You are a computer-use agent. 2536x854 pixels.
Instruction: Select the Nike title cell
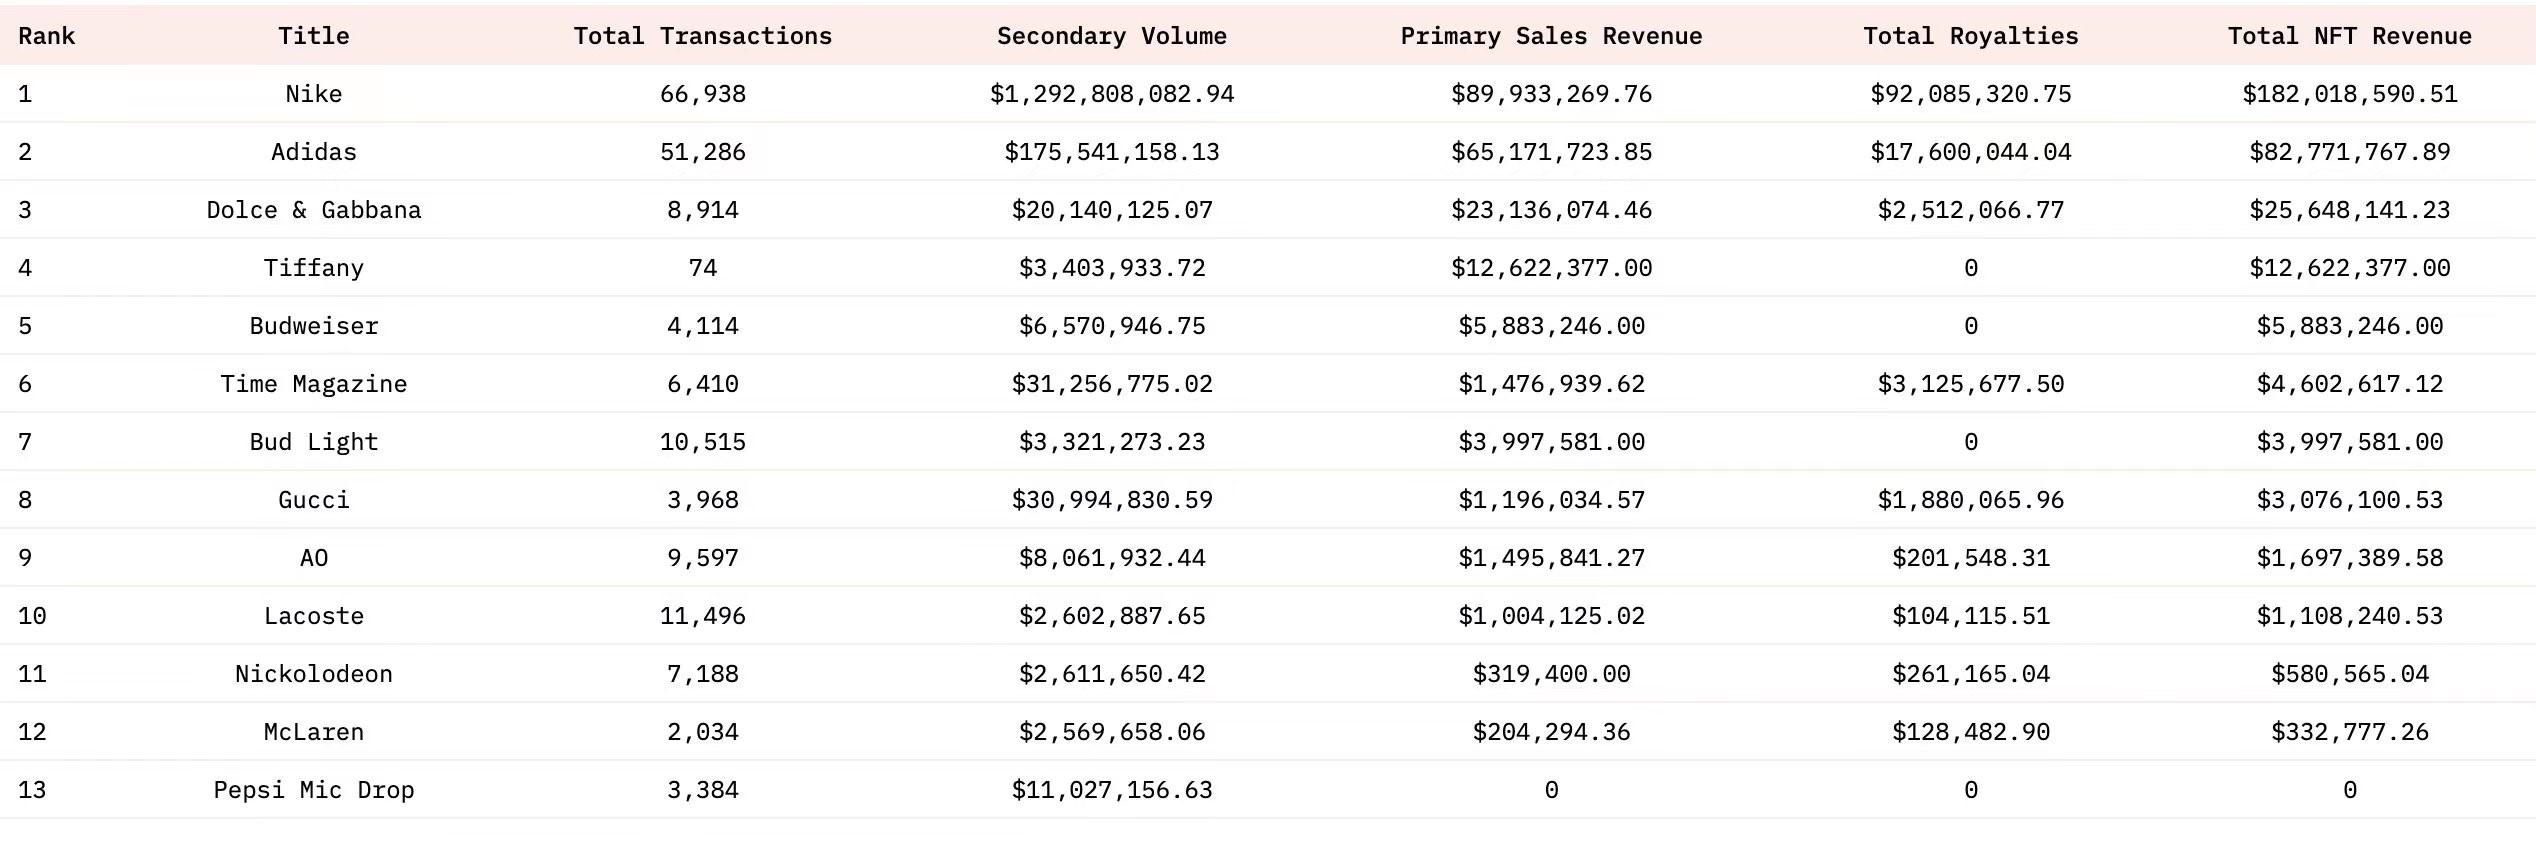tap(313, 94)
